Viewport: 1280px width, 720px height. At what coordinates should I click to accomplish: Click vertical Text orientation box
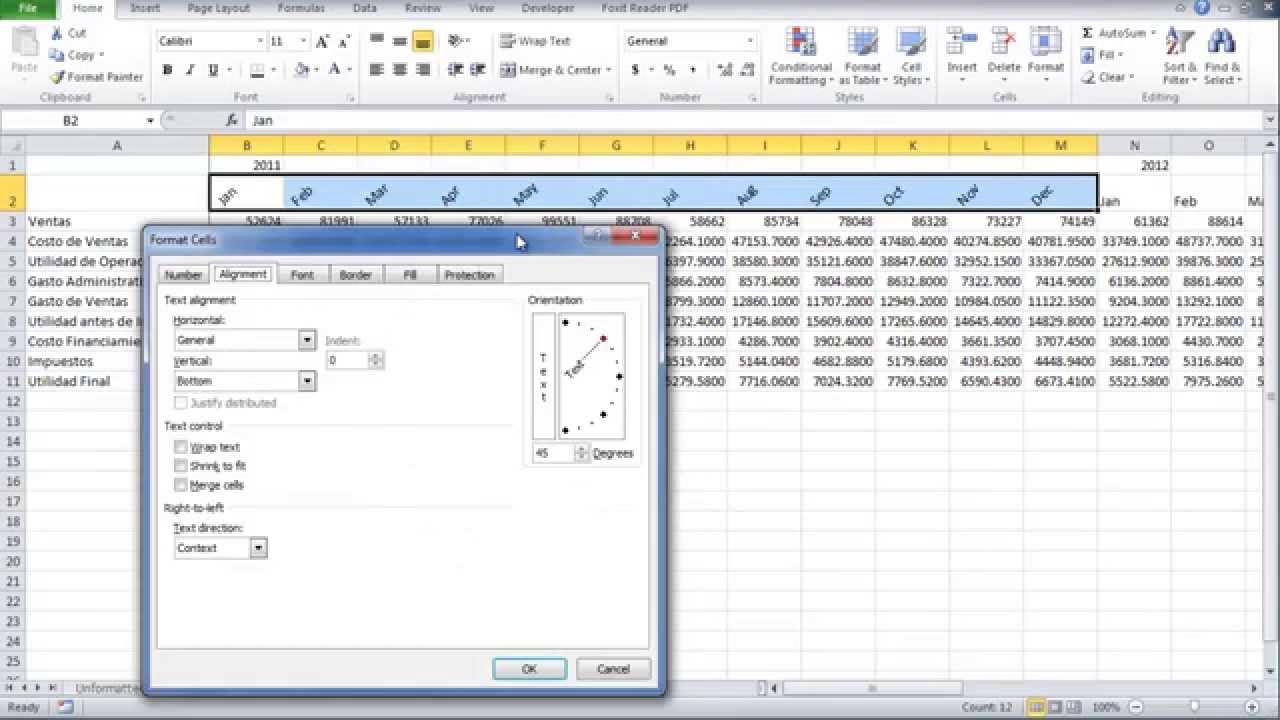click(543, 376)
